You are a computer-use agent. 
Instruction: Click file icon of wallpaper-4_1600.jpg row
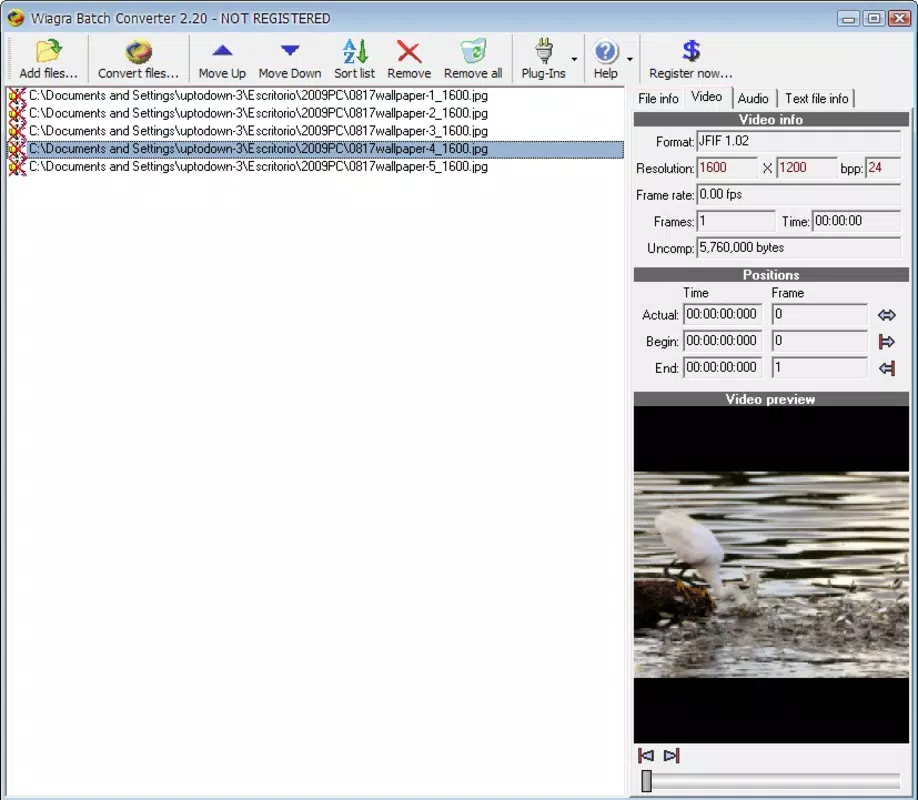pos(17,149)
